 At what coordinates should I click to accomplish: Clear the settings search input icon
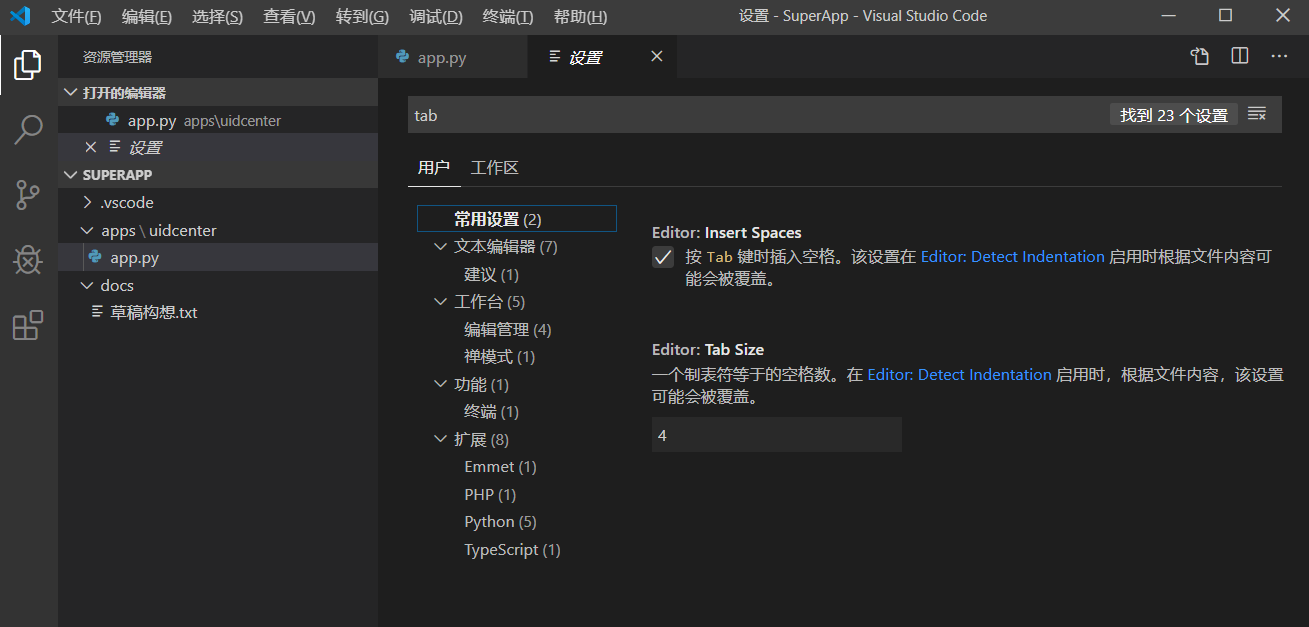1258,115
